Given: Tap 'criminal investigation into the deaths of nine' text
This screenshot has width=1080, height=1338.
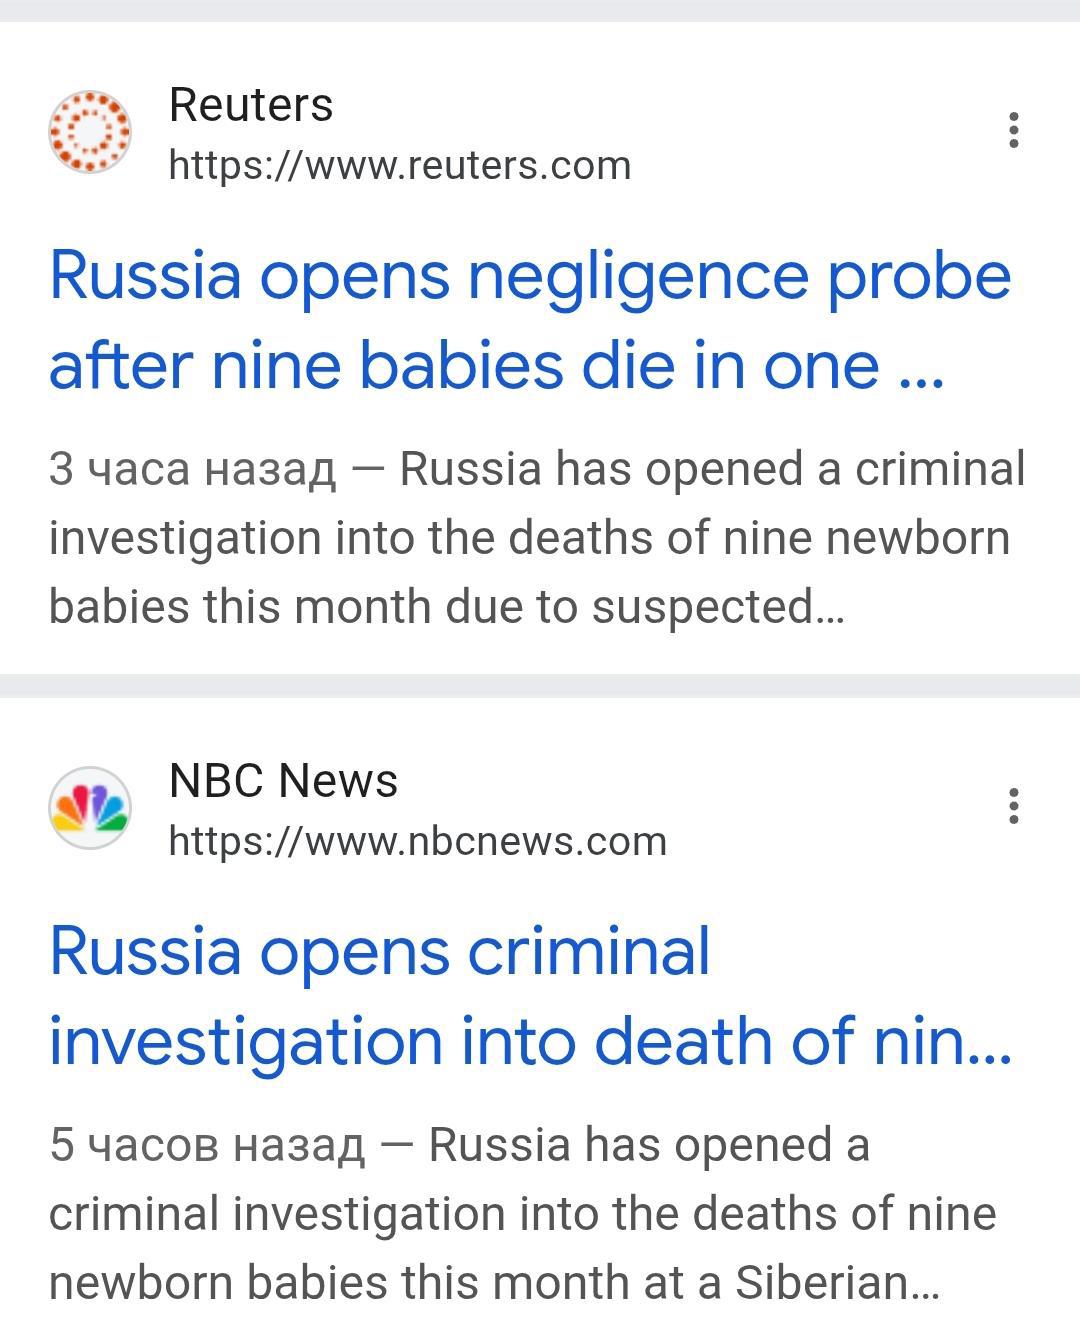Looking at the screenshot, I should click(522, 1214).
